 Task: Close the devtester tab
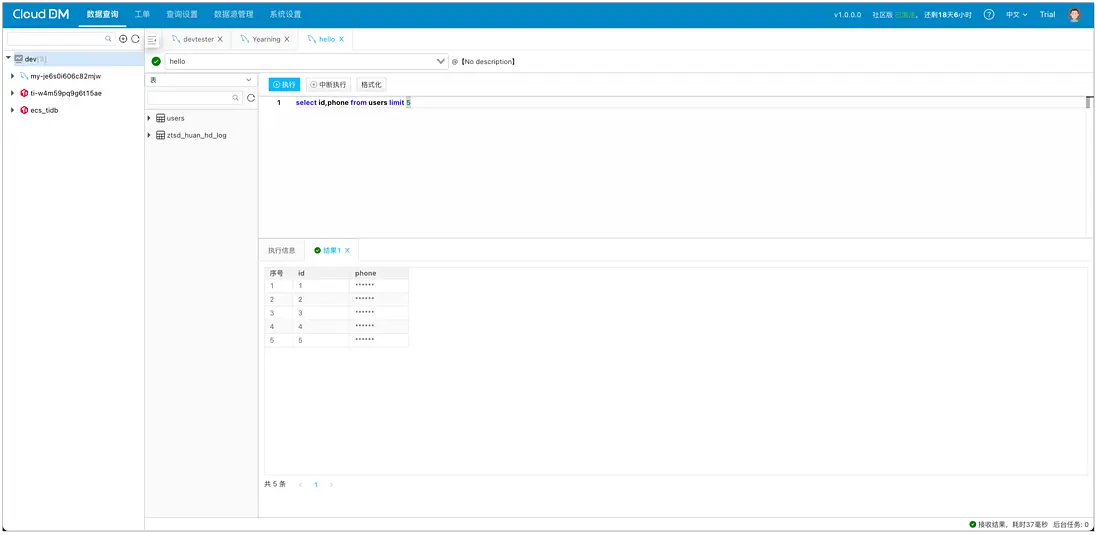(x=220, y=39)
